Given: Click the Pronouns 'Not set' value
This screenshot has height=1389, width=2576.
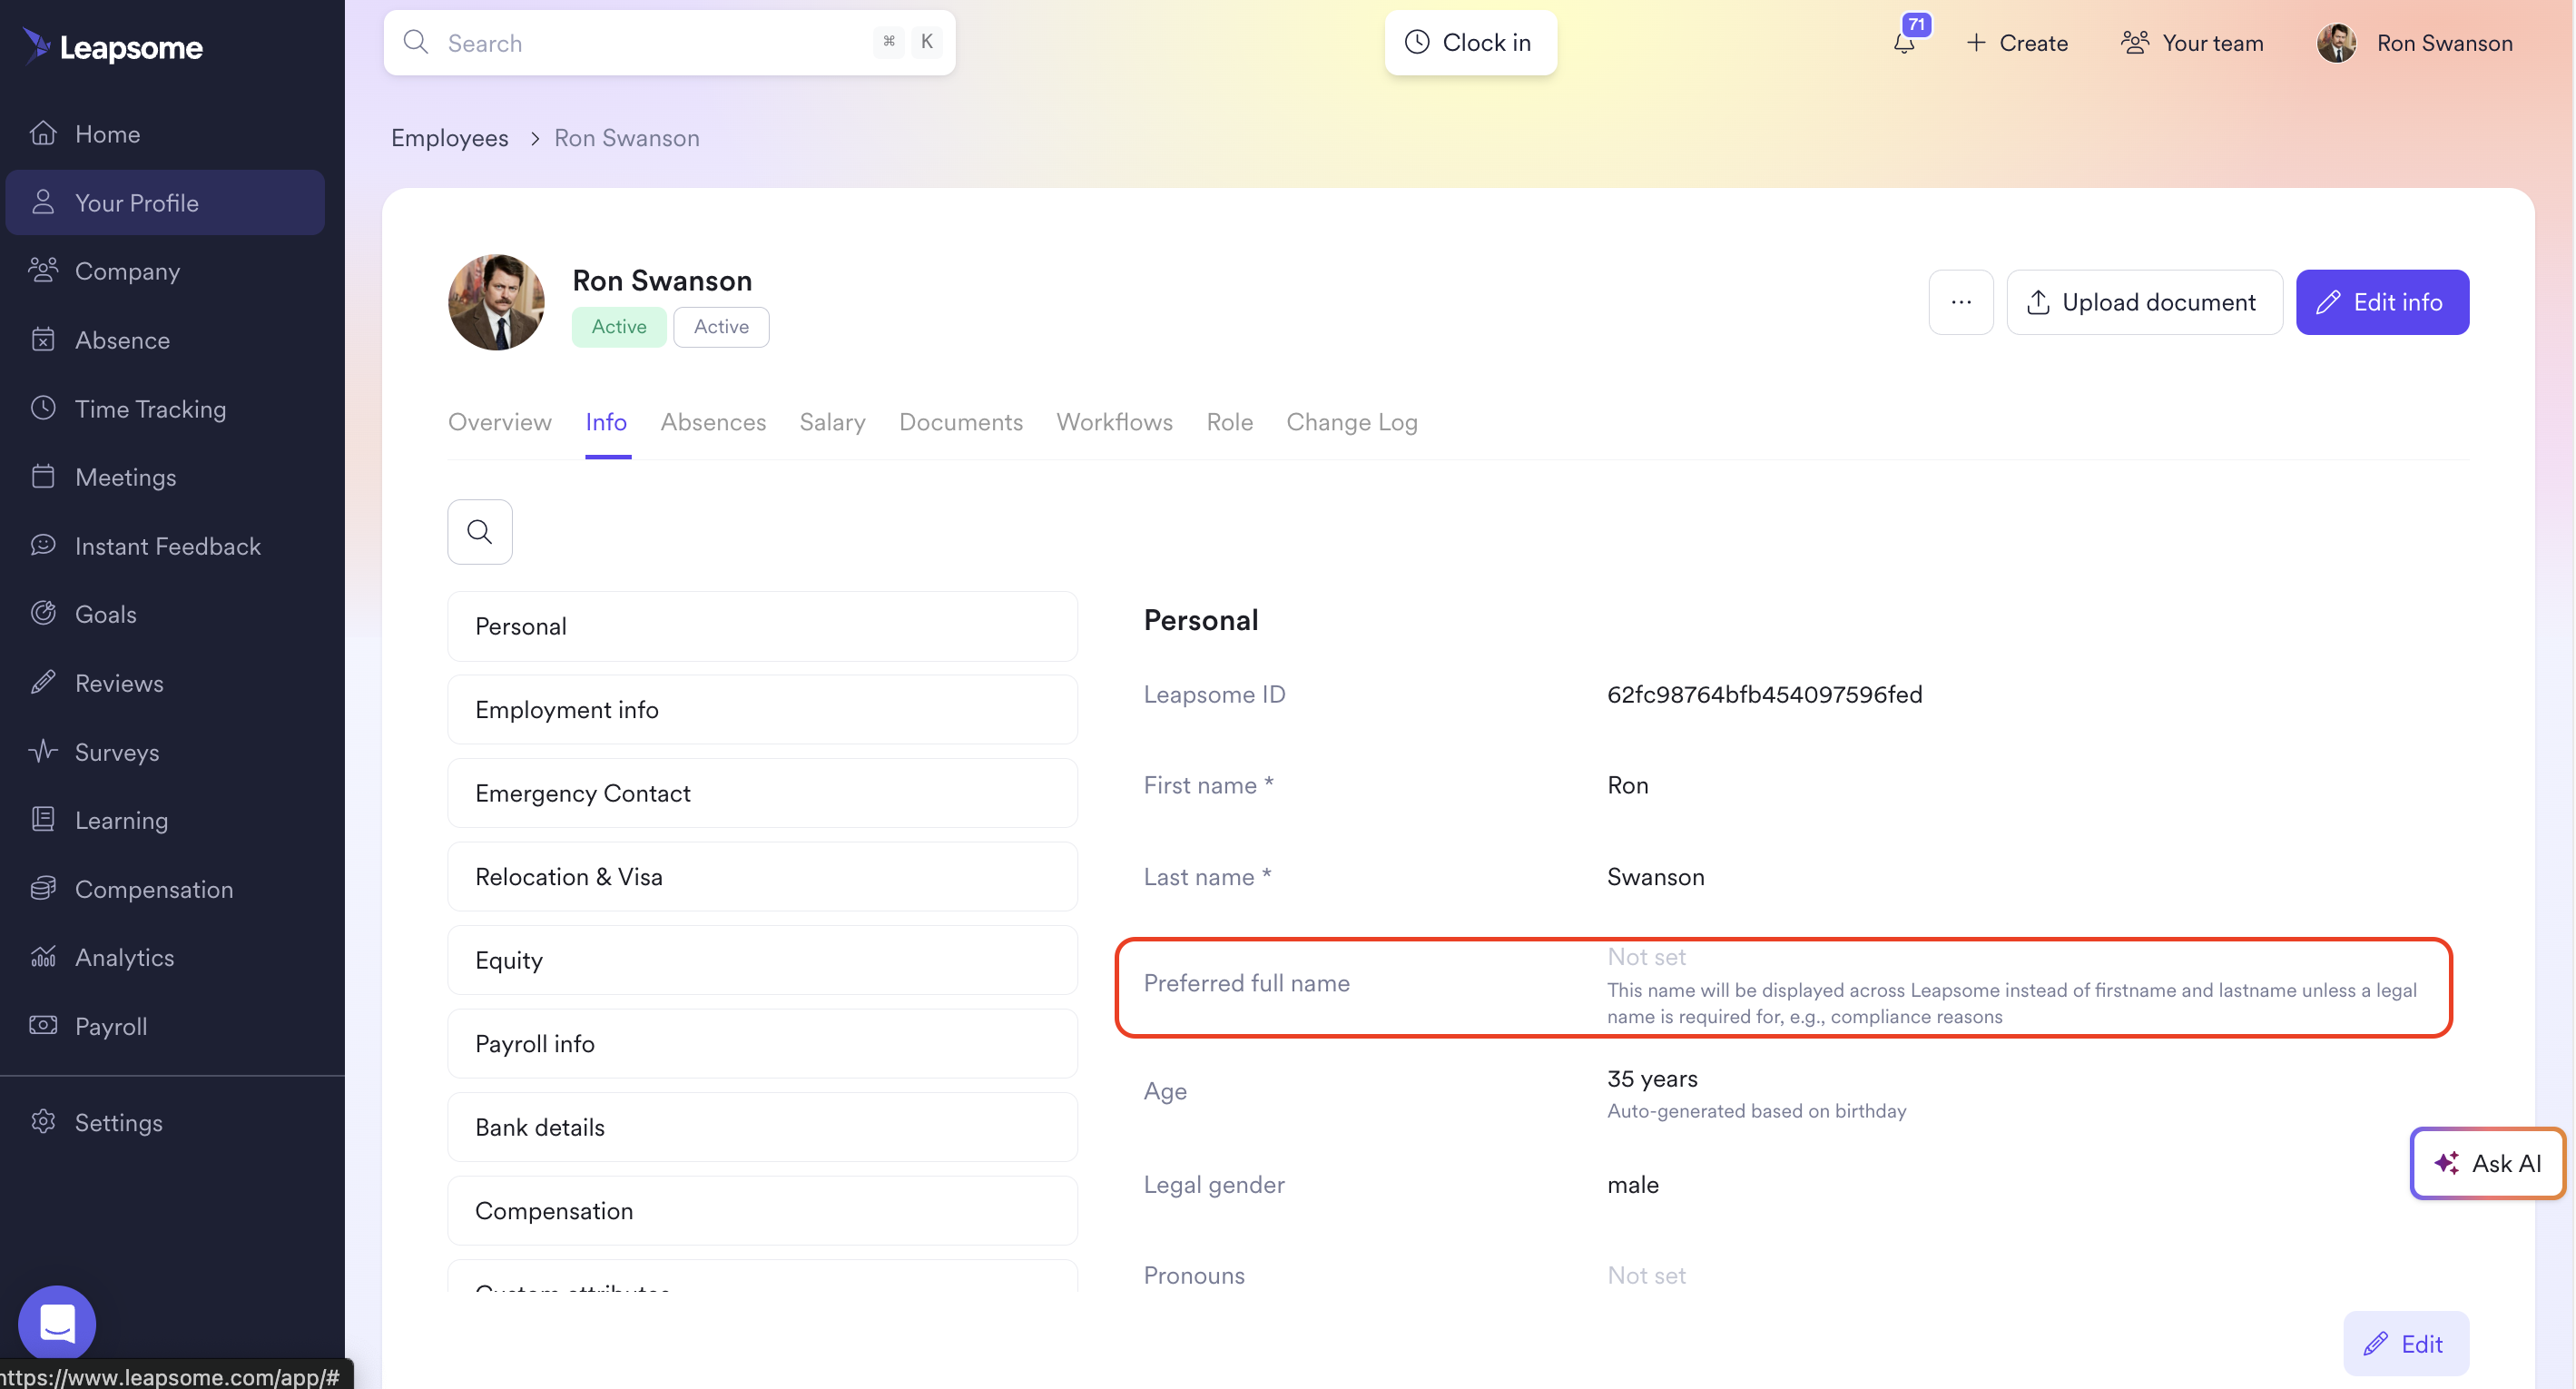Looking at the screenshot, I should [x=1646, y=1275].
